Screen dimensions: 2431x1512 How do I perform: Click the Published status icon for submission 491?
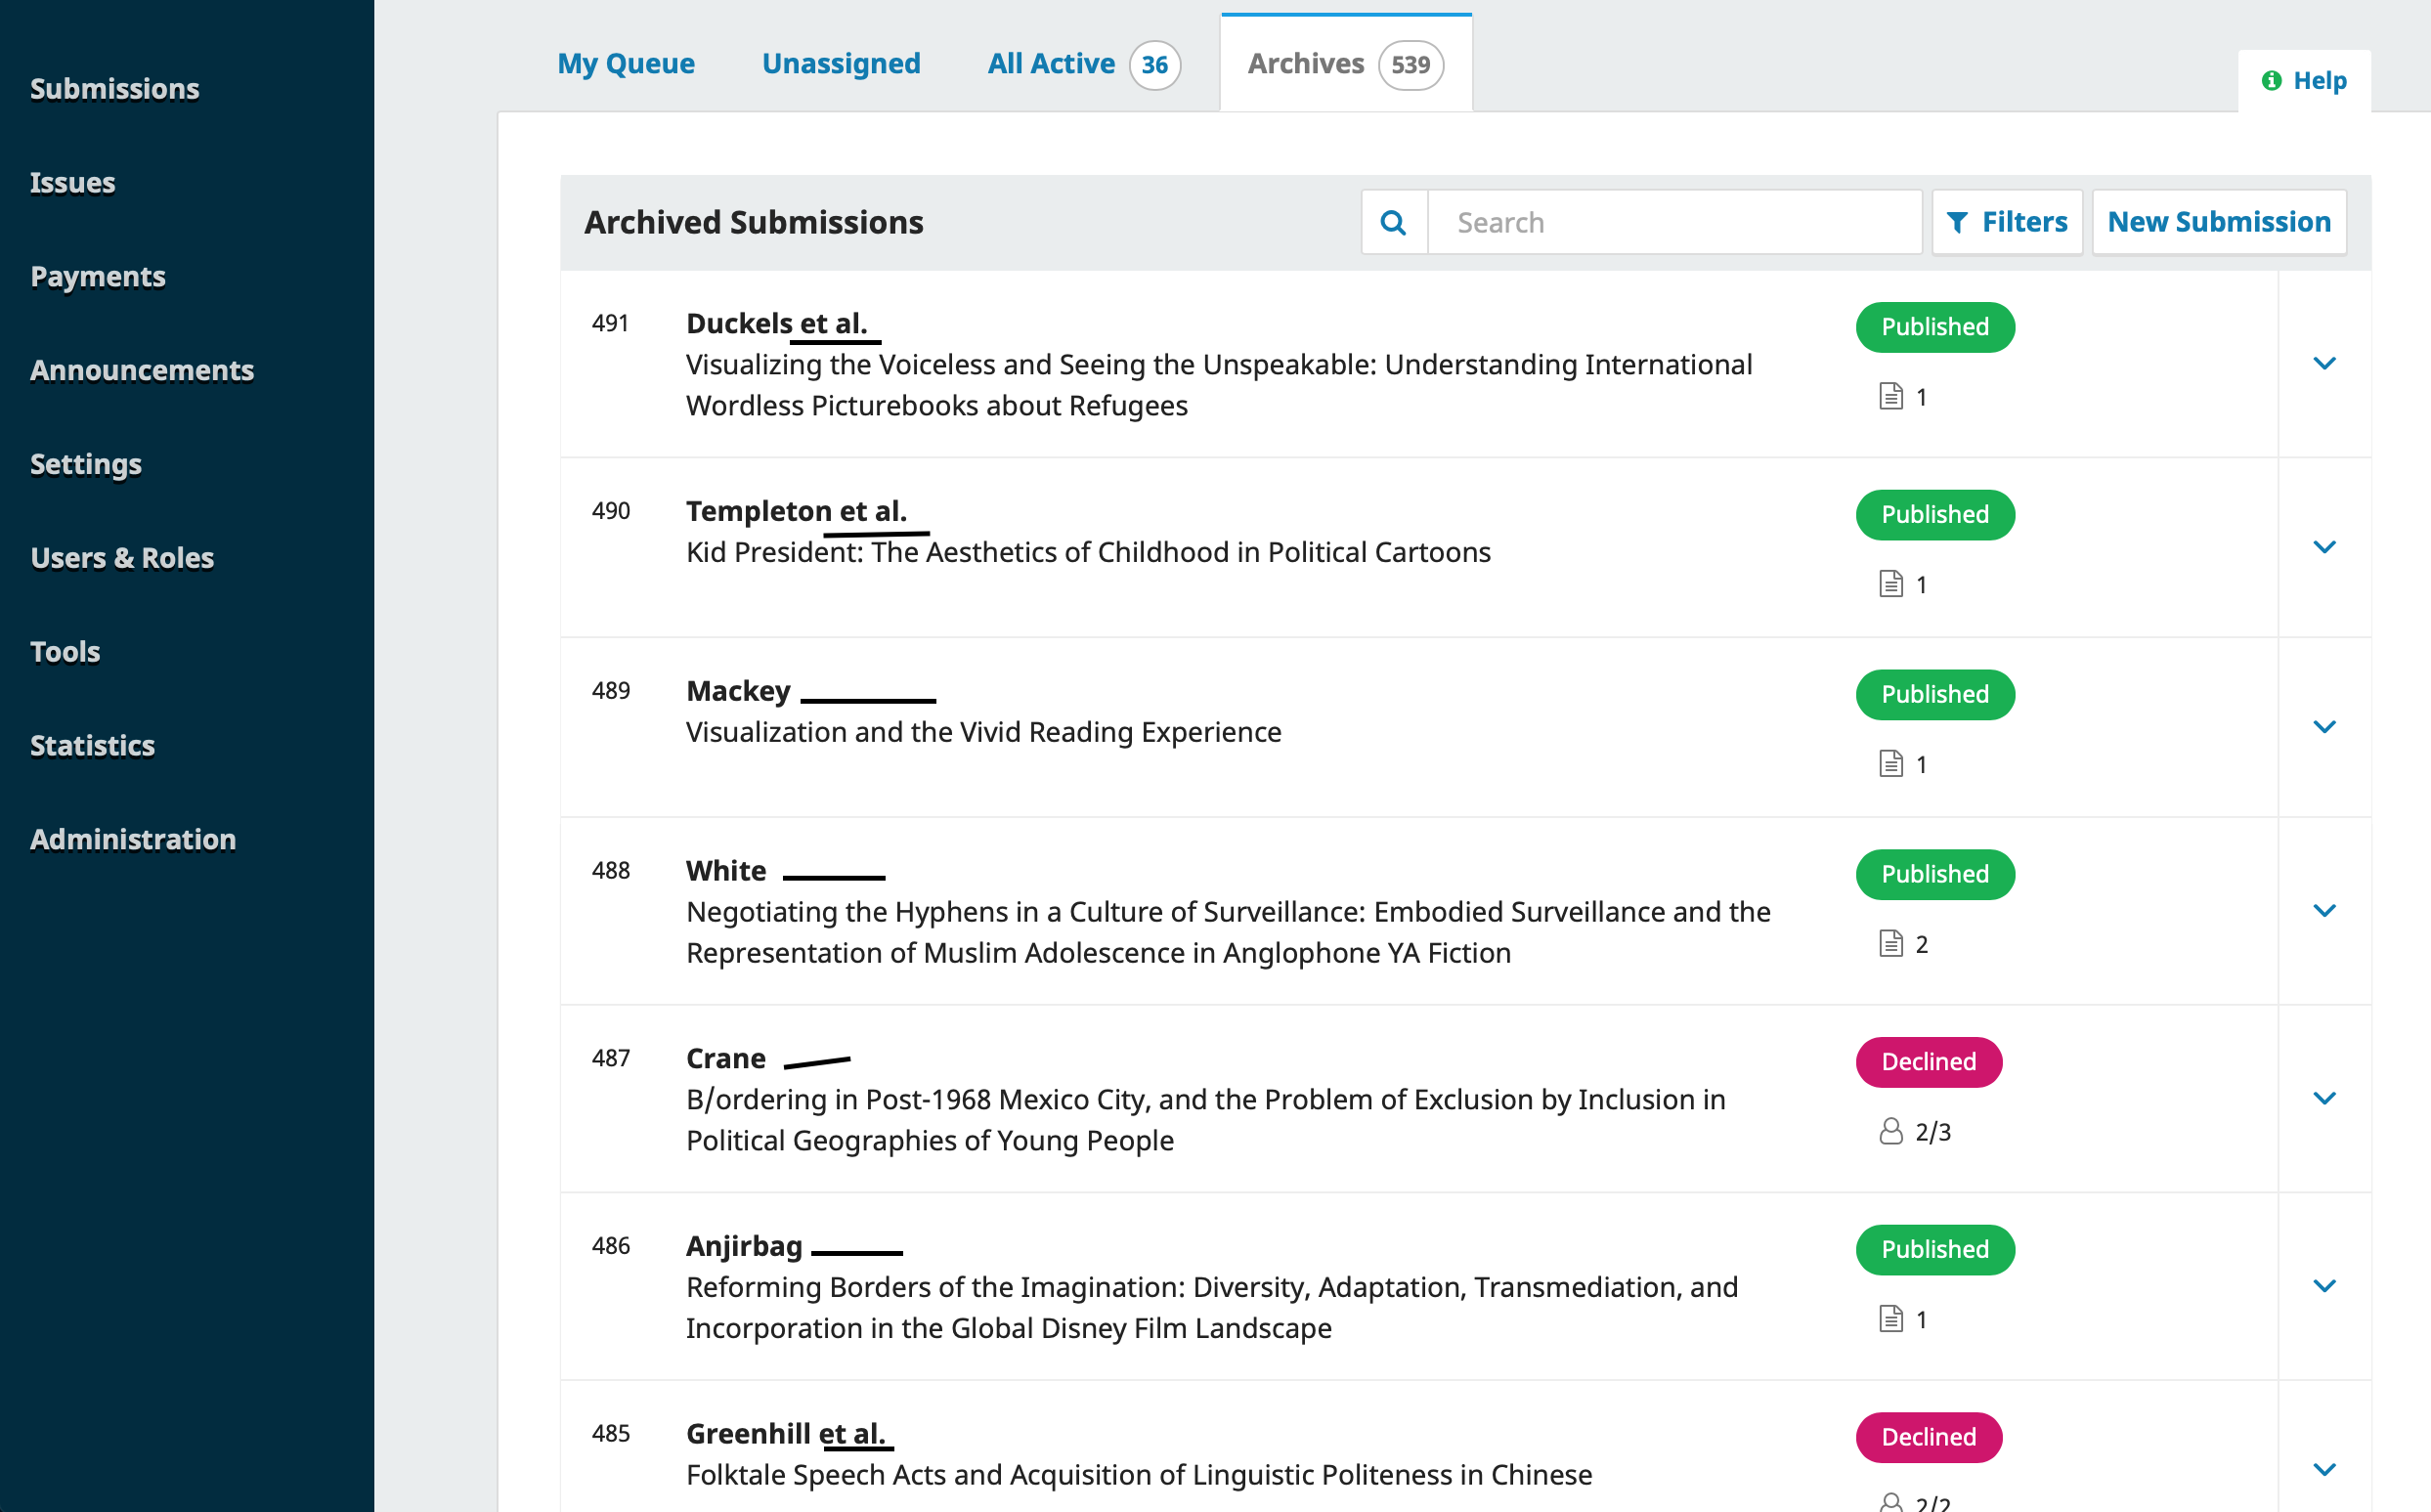point(1932,325)
